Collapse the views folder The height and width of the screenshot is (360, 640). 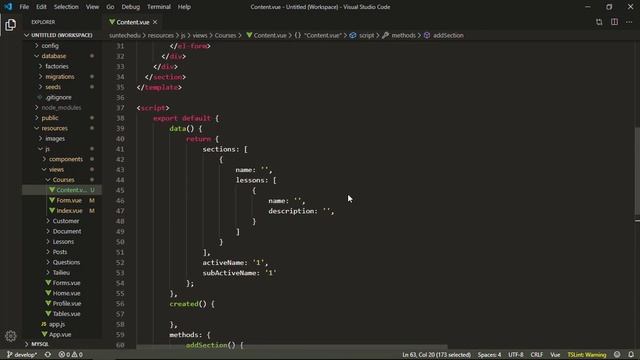click(x=56, y=169)
